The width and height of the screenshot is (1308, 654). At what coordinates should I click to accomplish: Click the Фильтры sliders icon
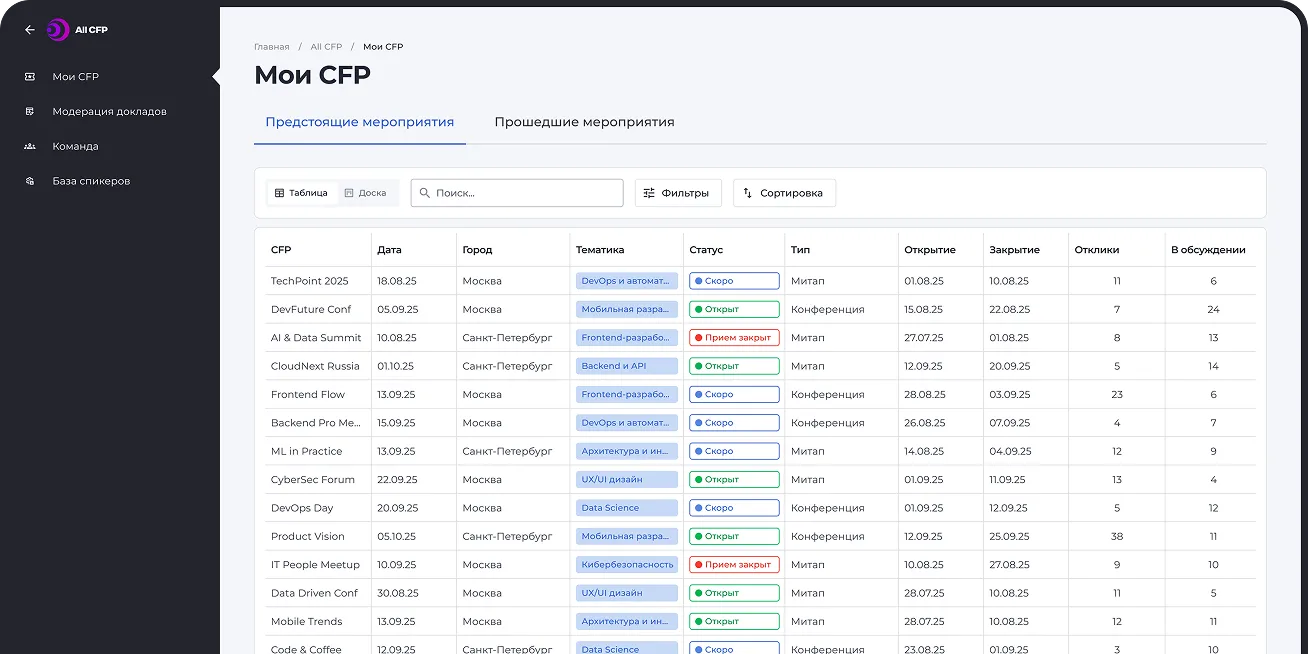click(x=650, y=192)
